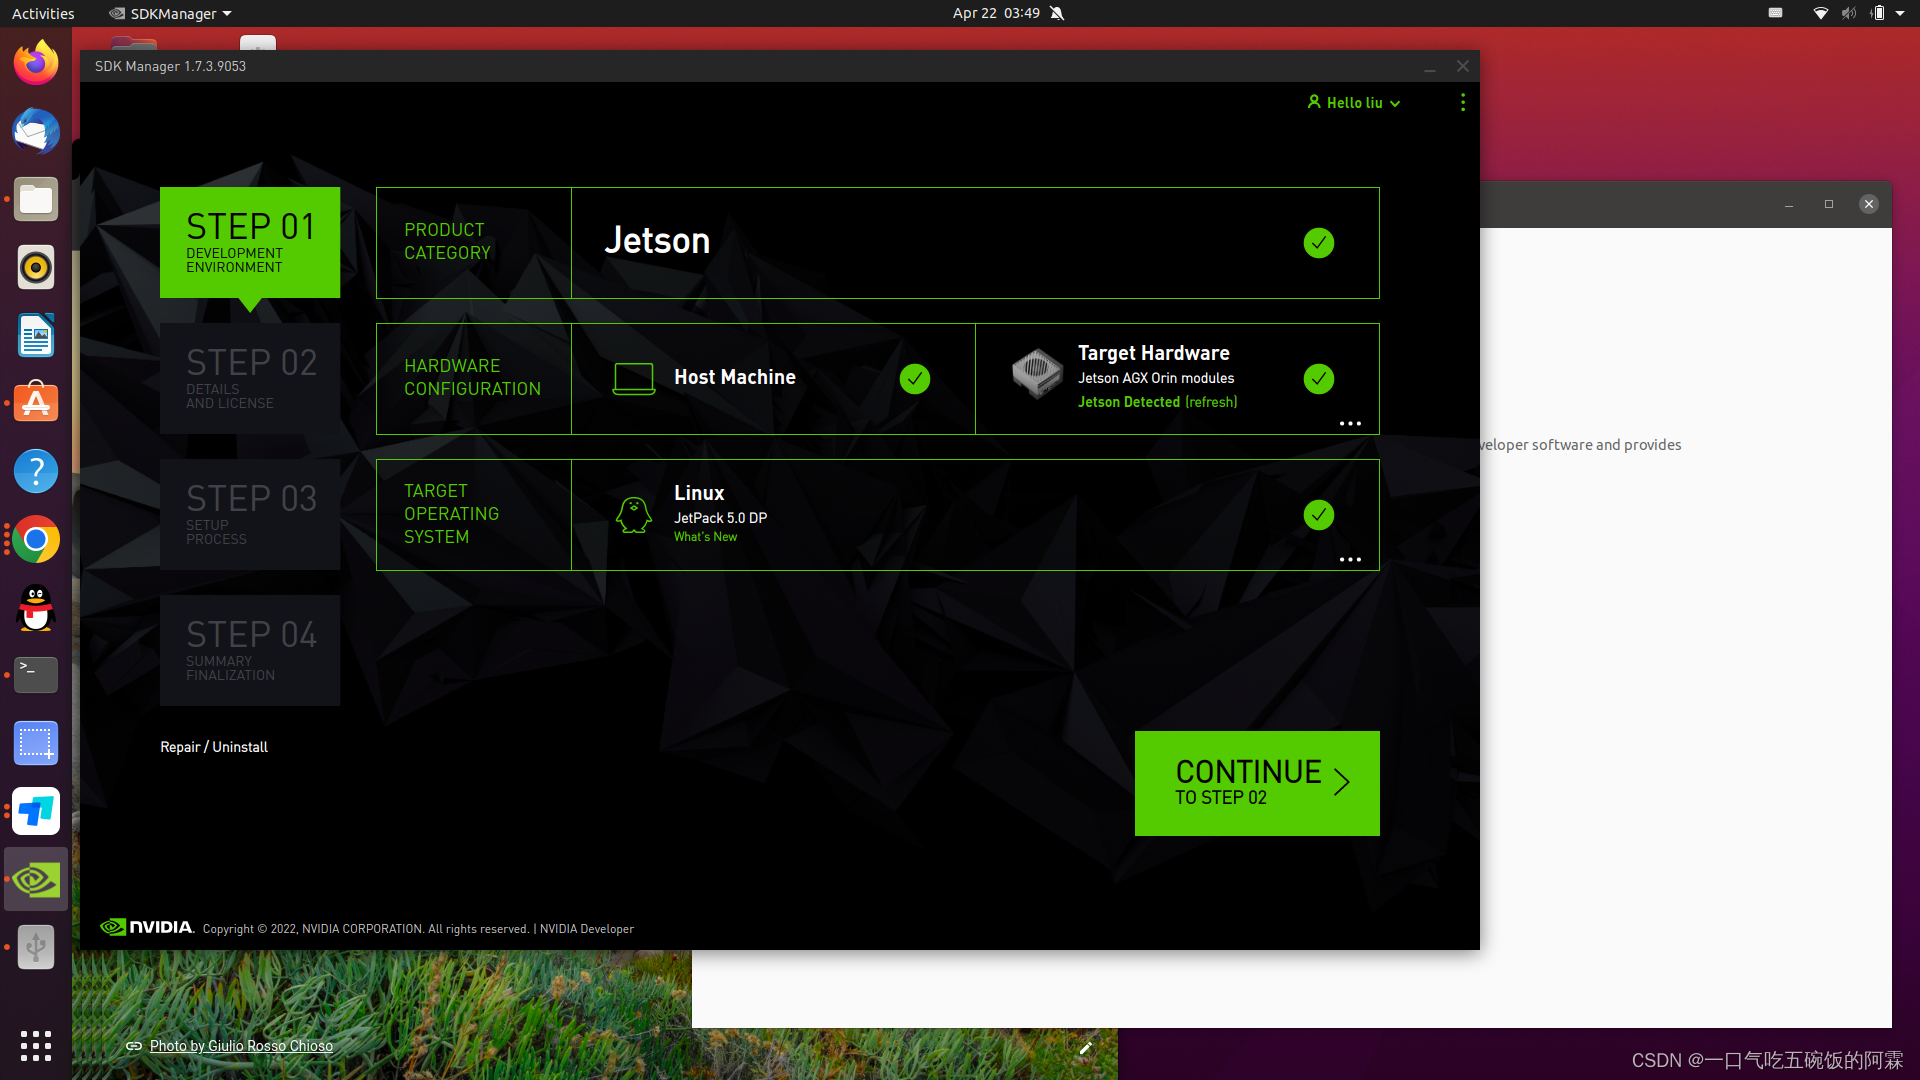The image size is (1920, 1080).
Task: Open Photo by Giulio Rosso Chioso link
Action: (241, 1046)
